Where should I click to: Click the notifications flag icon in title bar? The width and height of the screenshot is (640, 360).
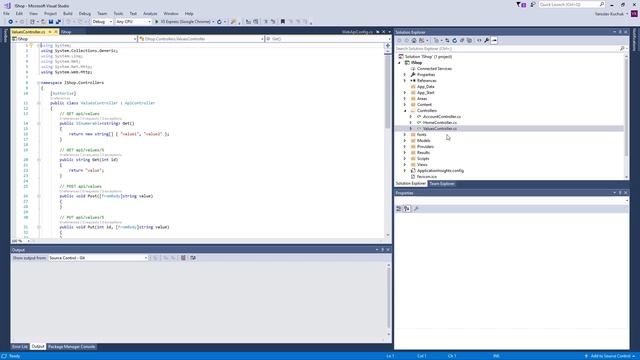[521, 4]
